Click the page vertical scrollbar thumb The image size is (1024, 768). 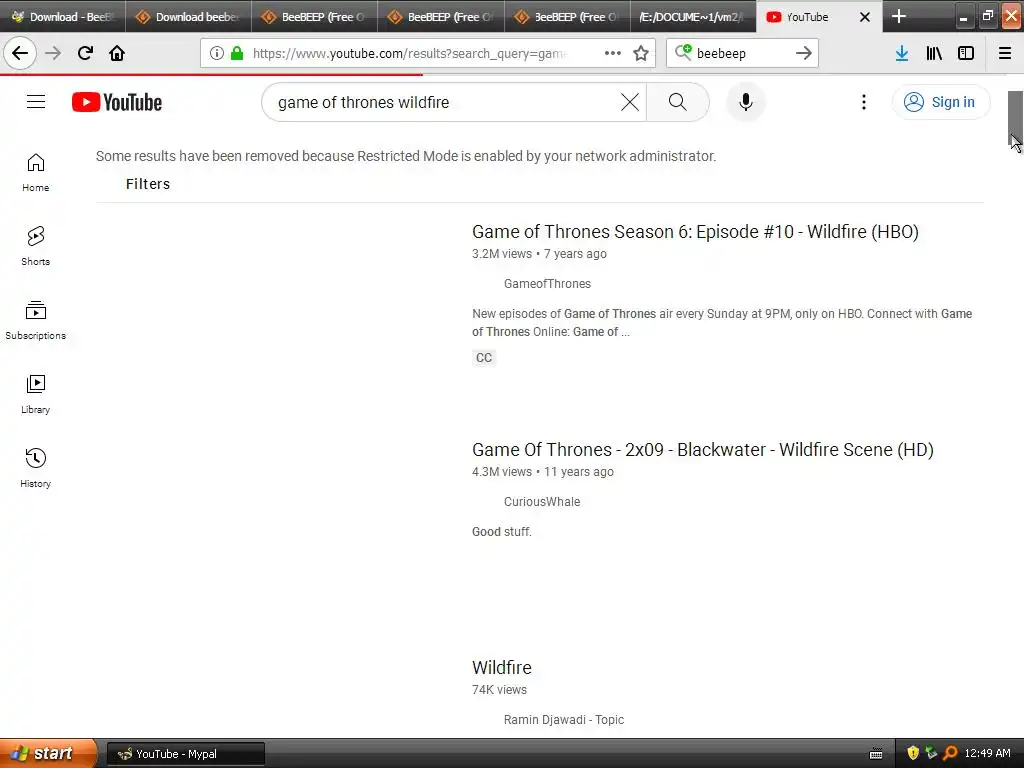click(1015, 120)
